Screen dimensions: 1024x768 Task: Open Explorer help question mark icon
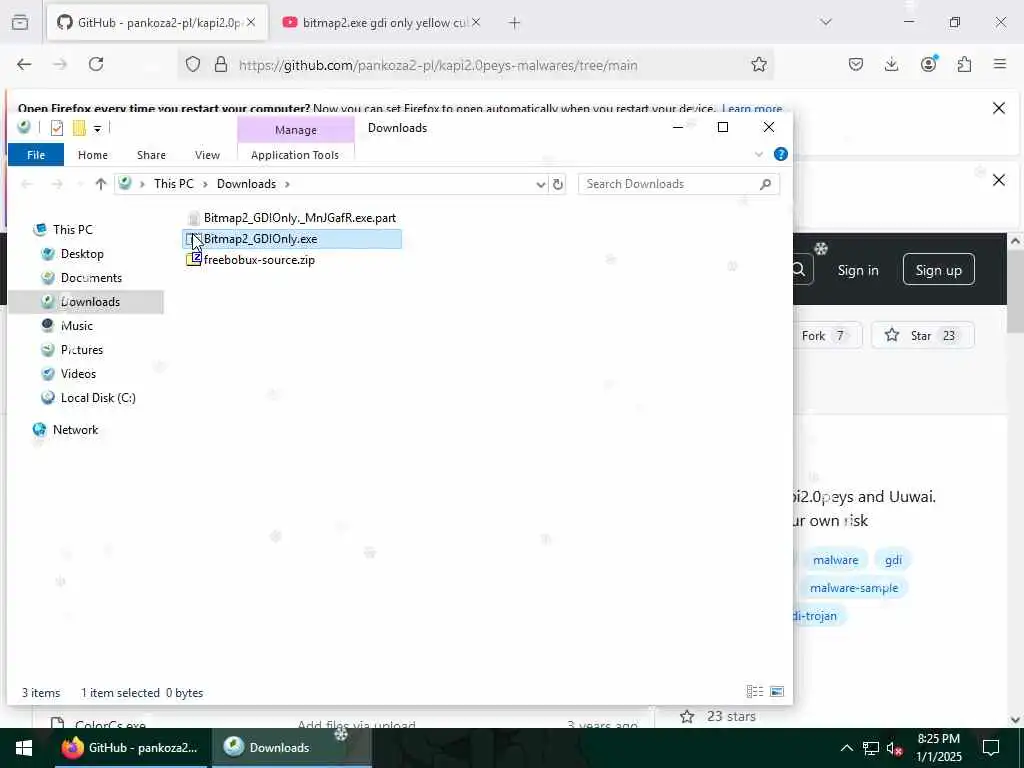(x=780, y=154)
